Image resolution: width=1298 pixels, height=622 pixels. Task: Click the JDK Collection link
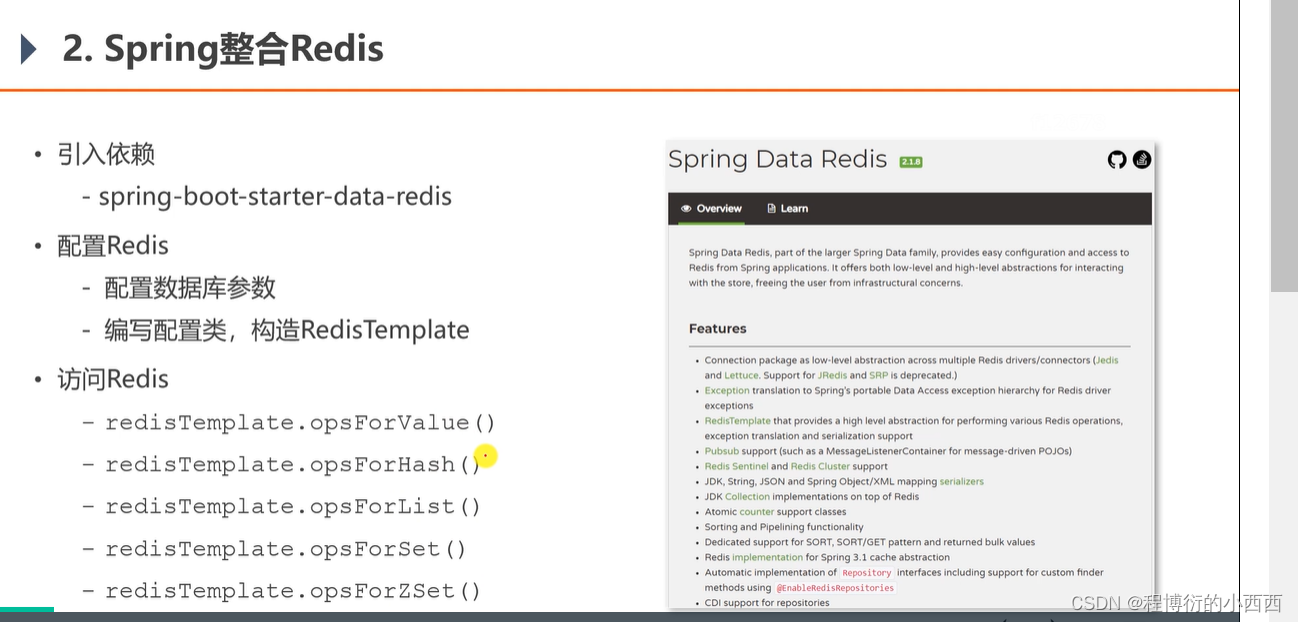[x=747, y=496]
